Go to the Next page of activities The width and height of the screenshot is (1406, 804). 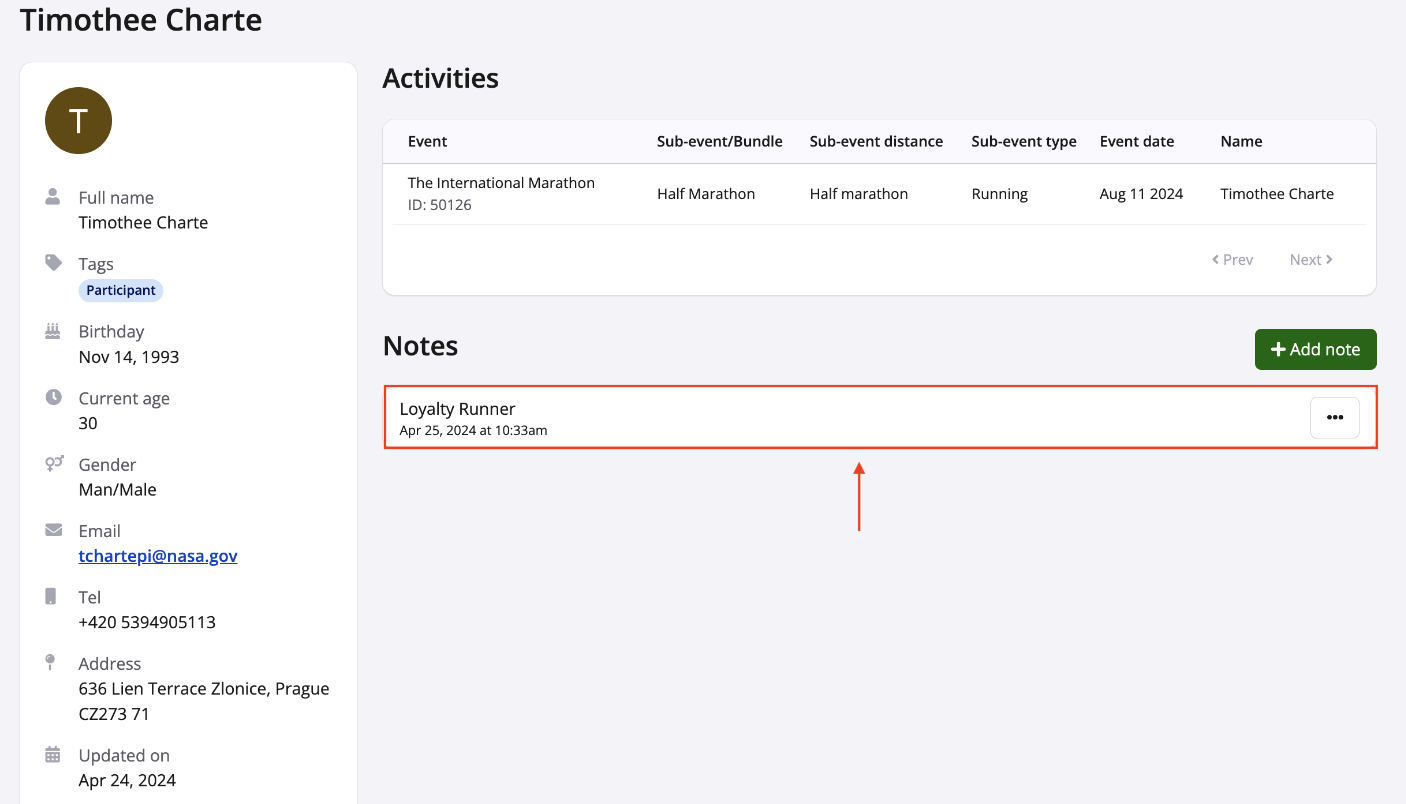coord(1310,260)
